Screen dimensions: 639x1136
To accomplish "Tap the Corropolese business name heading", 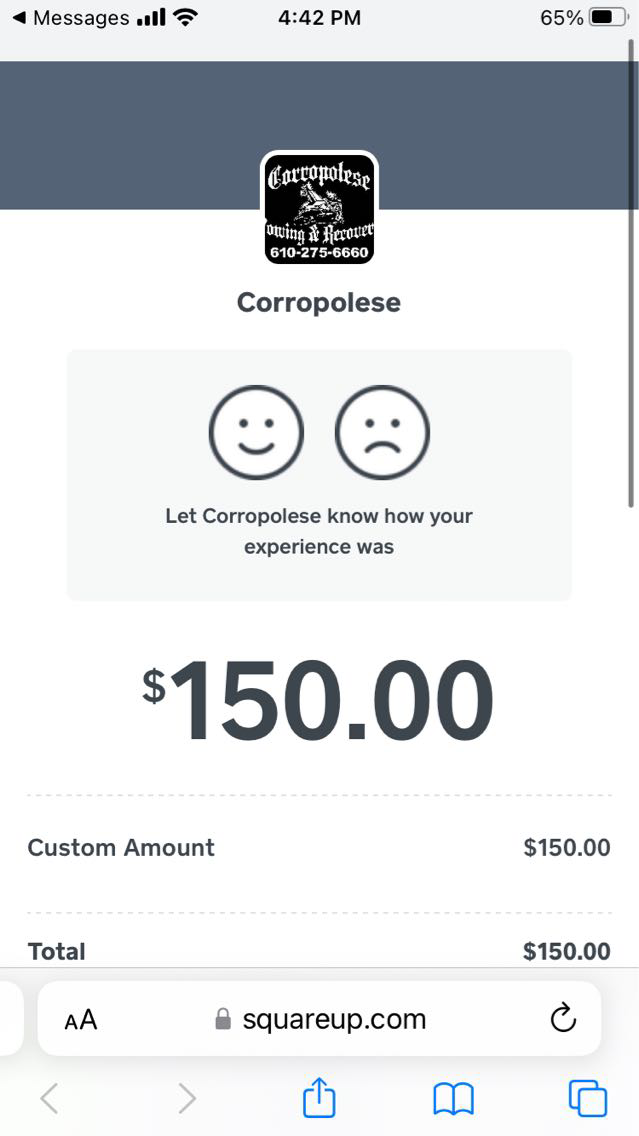I will click(319, 302).
